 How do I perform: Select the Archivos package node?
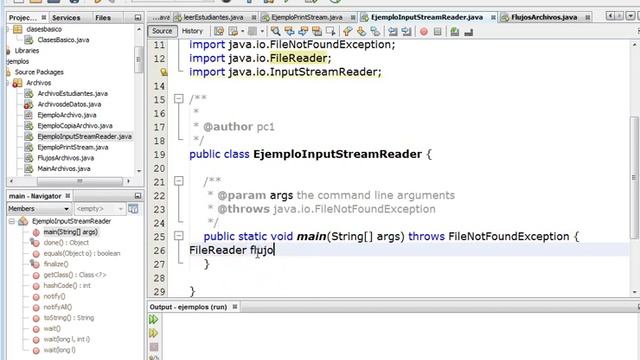(x=38, y=82)
